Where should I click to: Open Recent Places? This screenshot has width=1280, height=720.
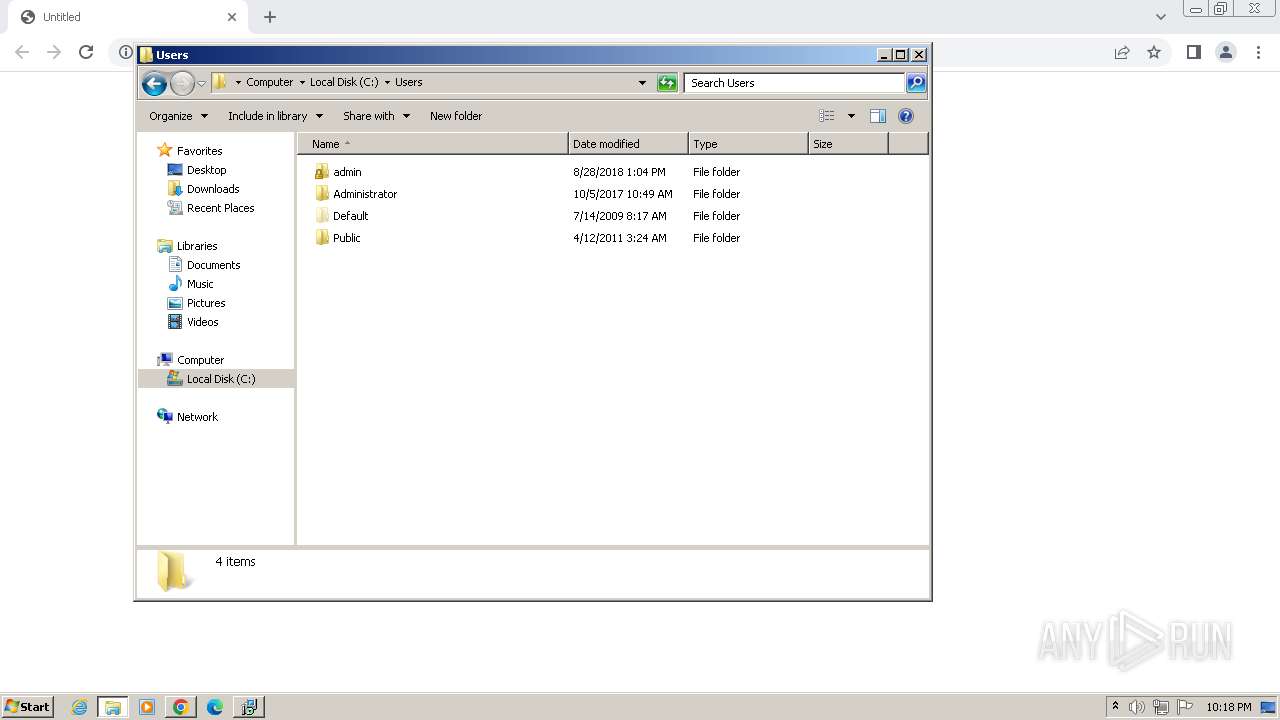(220, 208)
